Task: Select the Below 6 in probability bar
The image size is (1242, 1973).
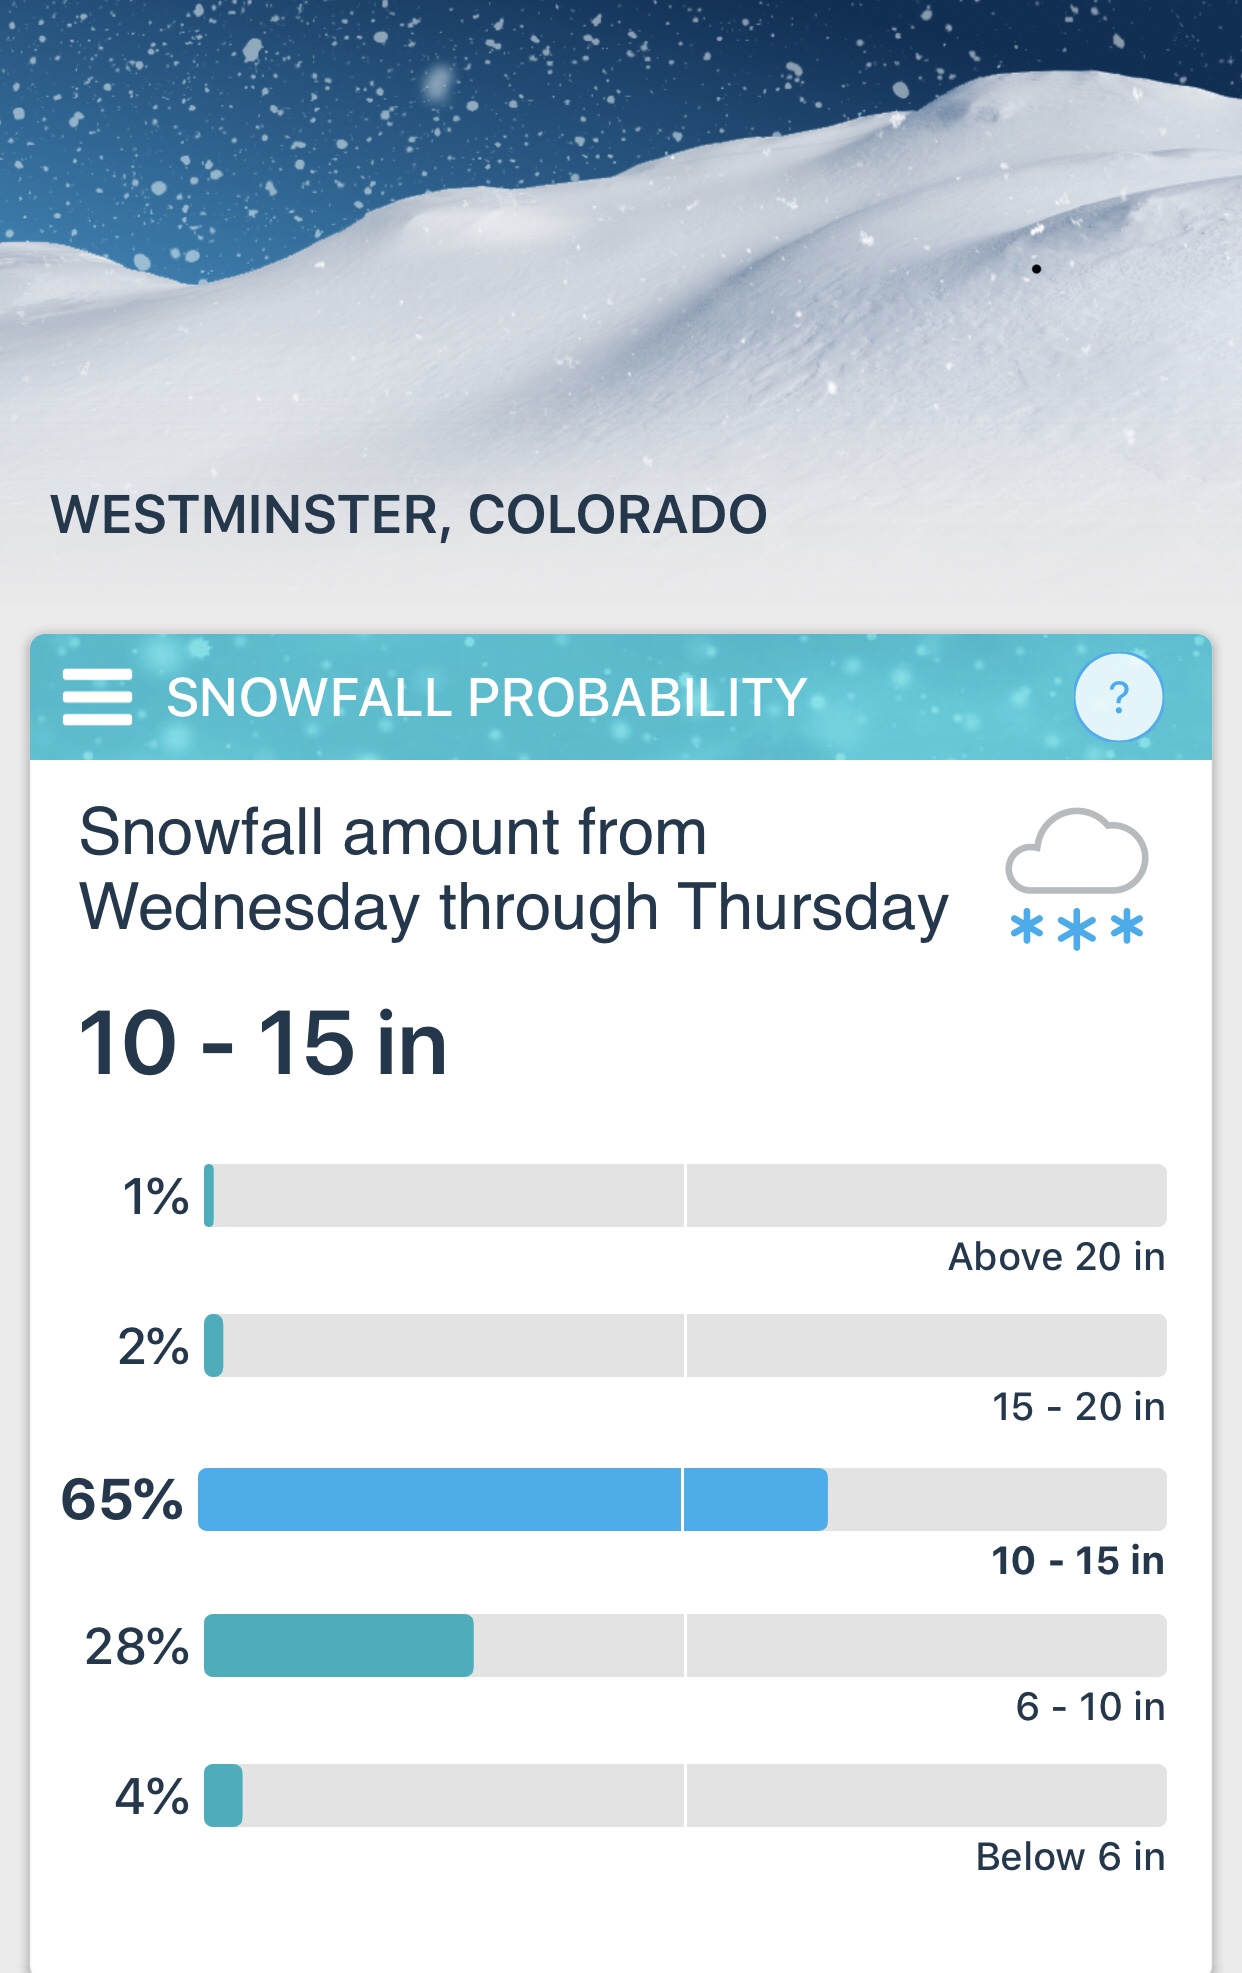Action: (685, 1795)
